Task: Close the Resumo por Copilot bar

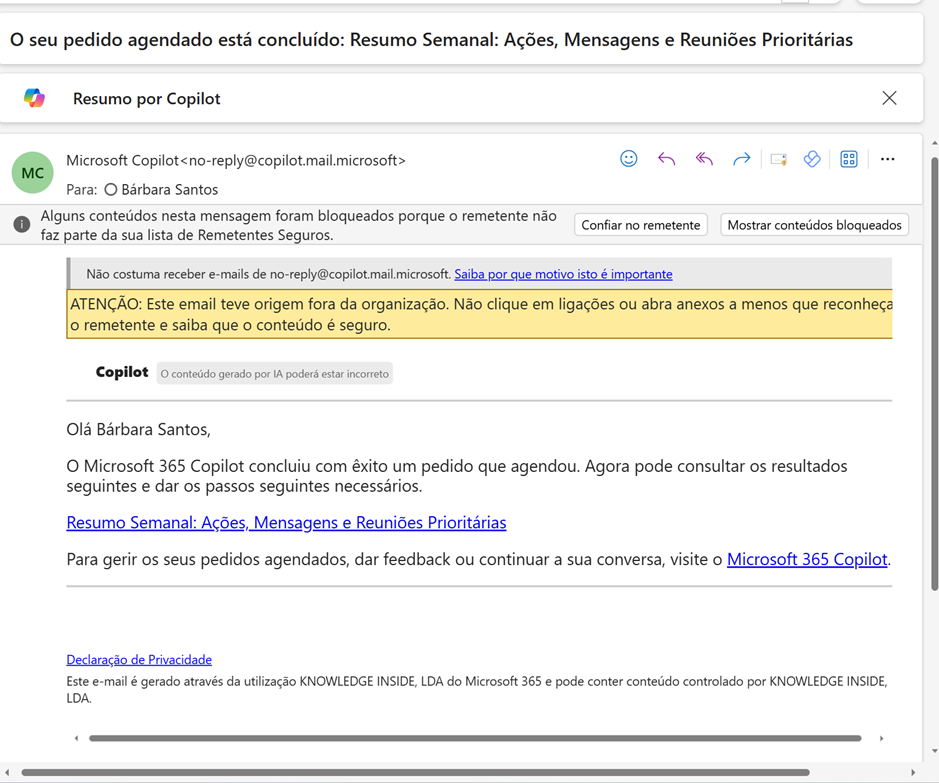Action: point(889,98)
